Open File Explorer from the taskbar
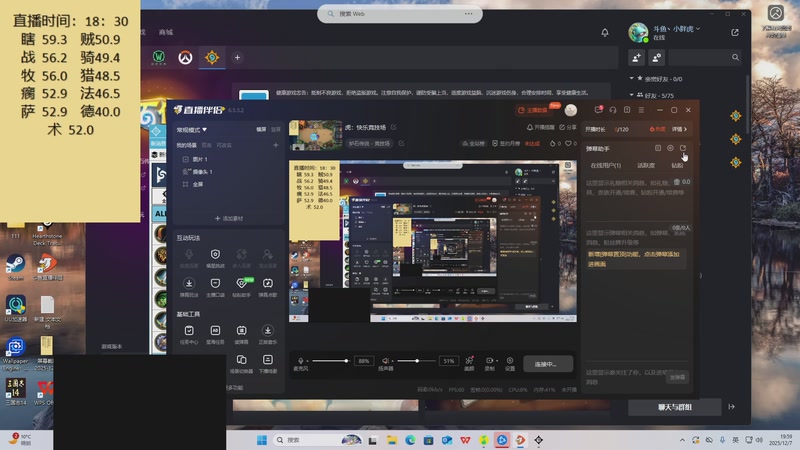The height and width of the screenshot is (450, 800). (x=391, y=440)
